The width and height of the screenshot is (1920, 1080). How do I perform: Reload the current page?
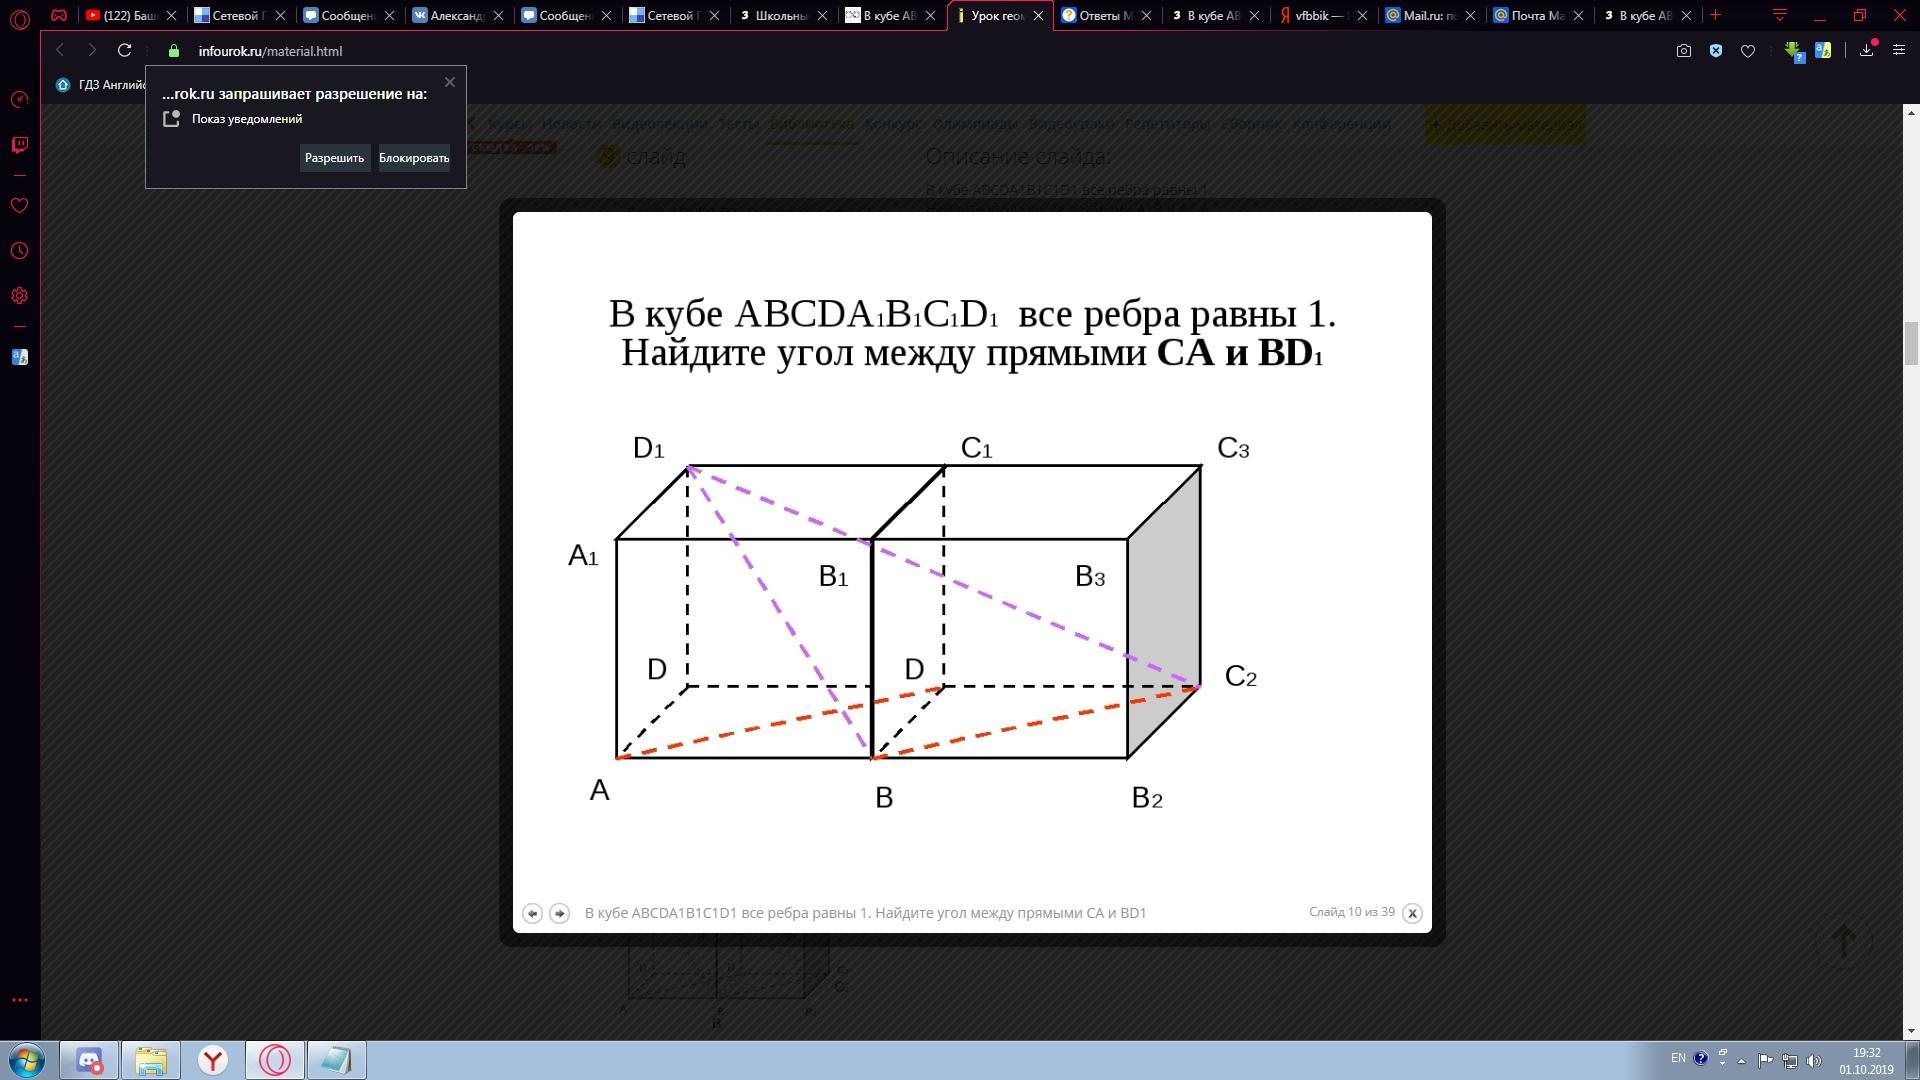pyautogui.click(x=124, y=51)
